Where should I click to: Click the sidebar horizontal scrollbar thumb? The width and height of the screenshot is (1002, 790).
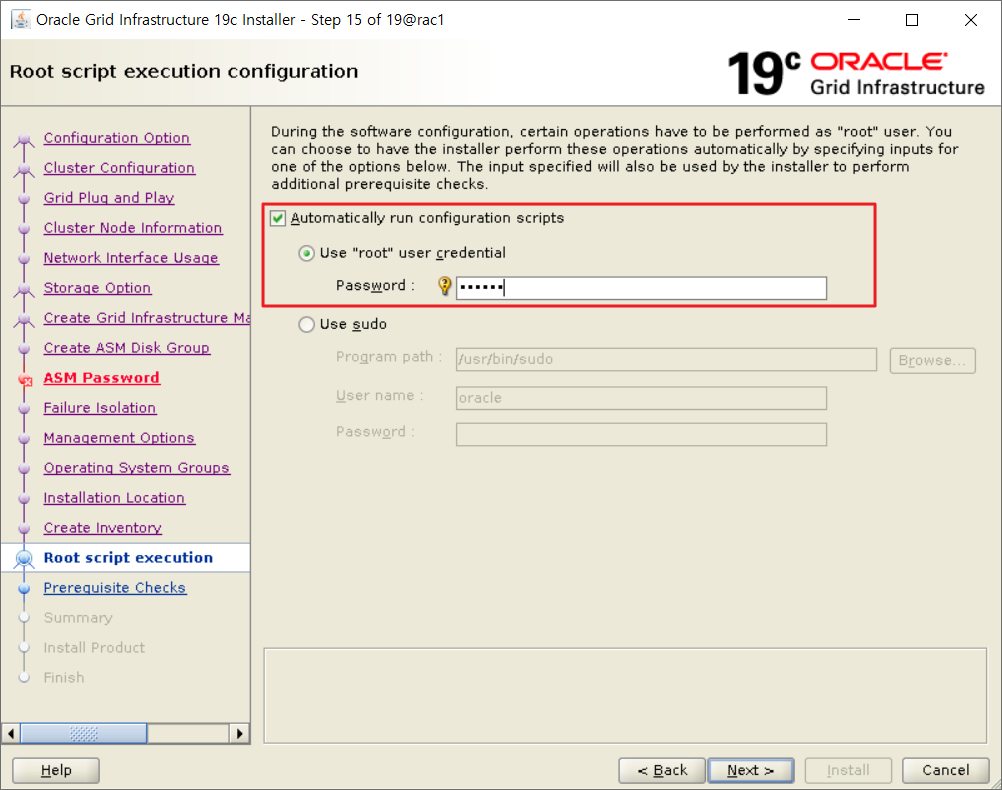[84, 734]
